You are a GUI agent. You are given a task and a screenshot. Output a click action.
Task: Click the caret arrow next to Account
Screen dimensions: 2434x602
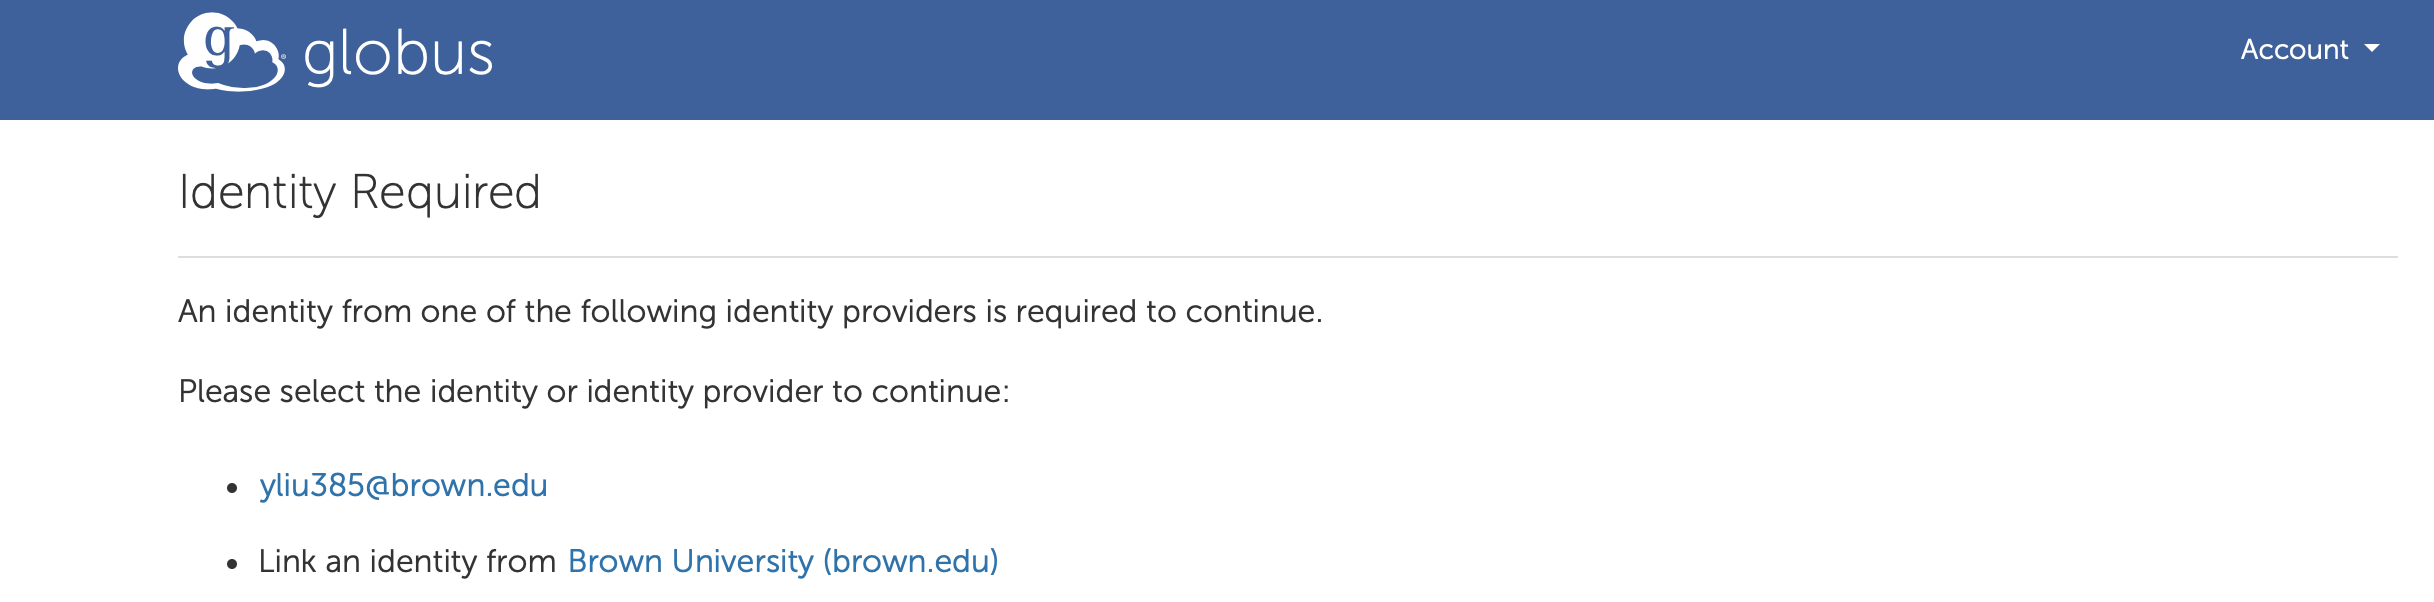(x=2372, y=49)
